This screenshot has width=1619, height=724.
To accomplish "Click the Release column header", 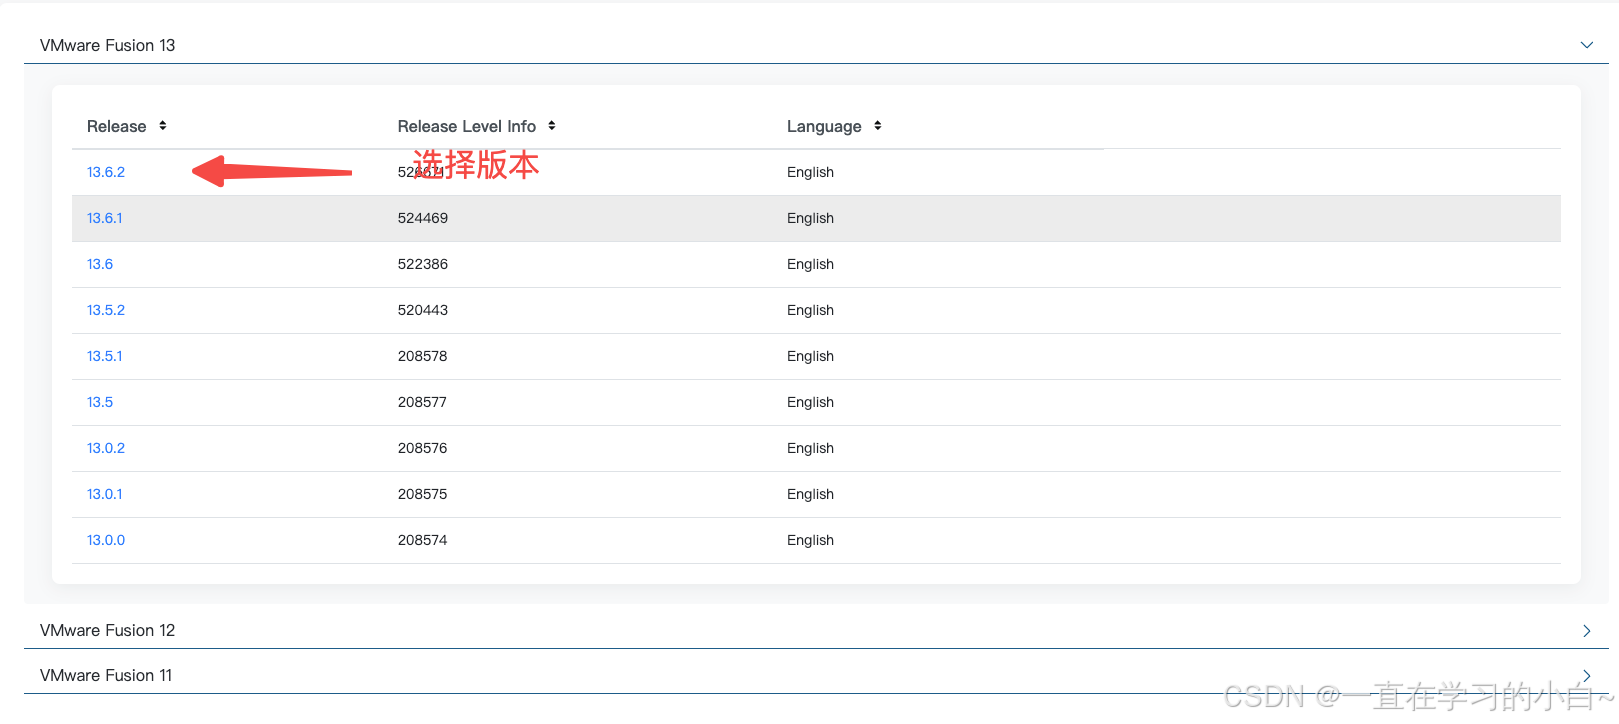I will tap(116, 126).
